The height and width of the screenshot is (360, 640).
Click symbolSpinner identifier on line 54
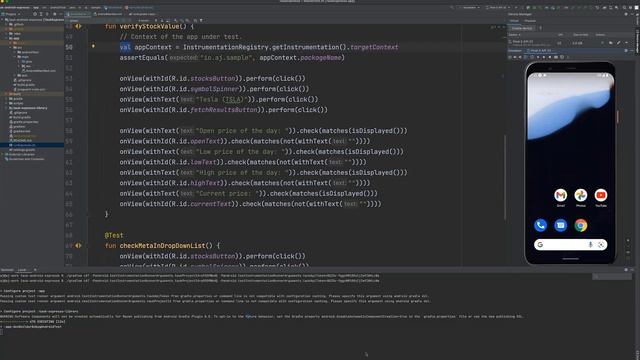tap(215, 89)
